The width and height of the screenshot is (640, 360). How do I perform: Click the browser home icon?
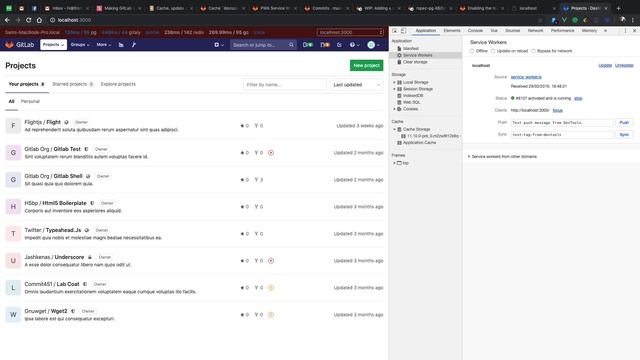[x=39, y=20]
